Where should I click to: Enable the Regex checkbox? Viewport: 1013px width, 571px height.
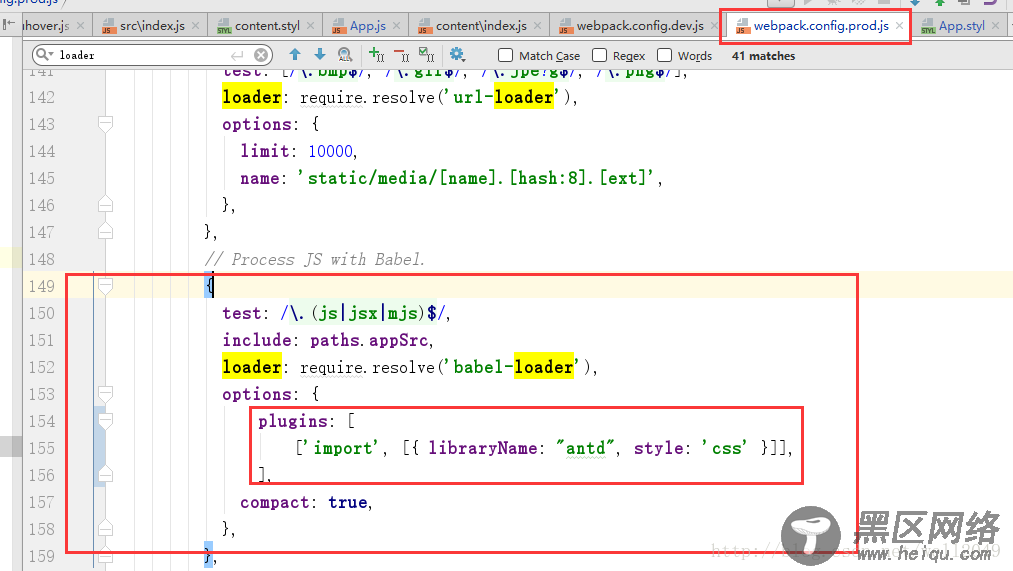pyautogui.click(x=600, y=56)
